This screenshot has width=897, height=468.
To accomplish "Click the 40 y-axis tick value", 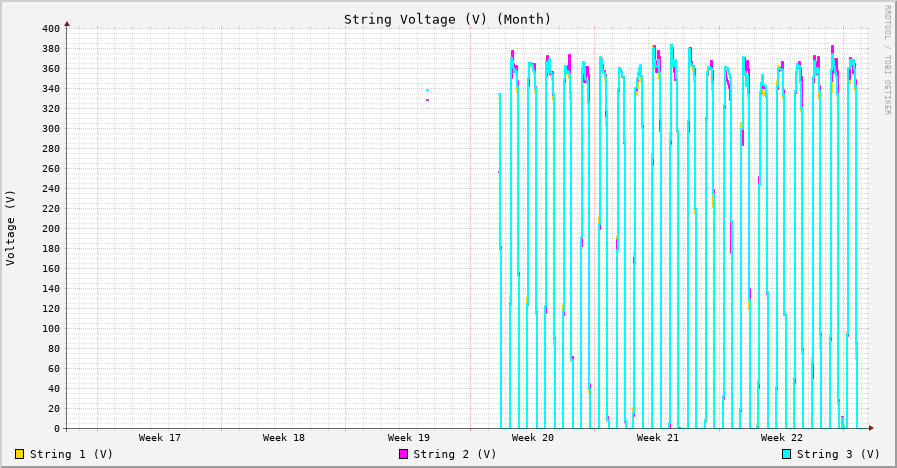I will coord(53,388).
